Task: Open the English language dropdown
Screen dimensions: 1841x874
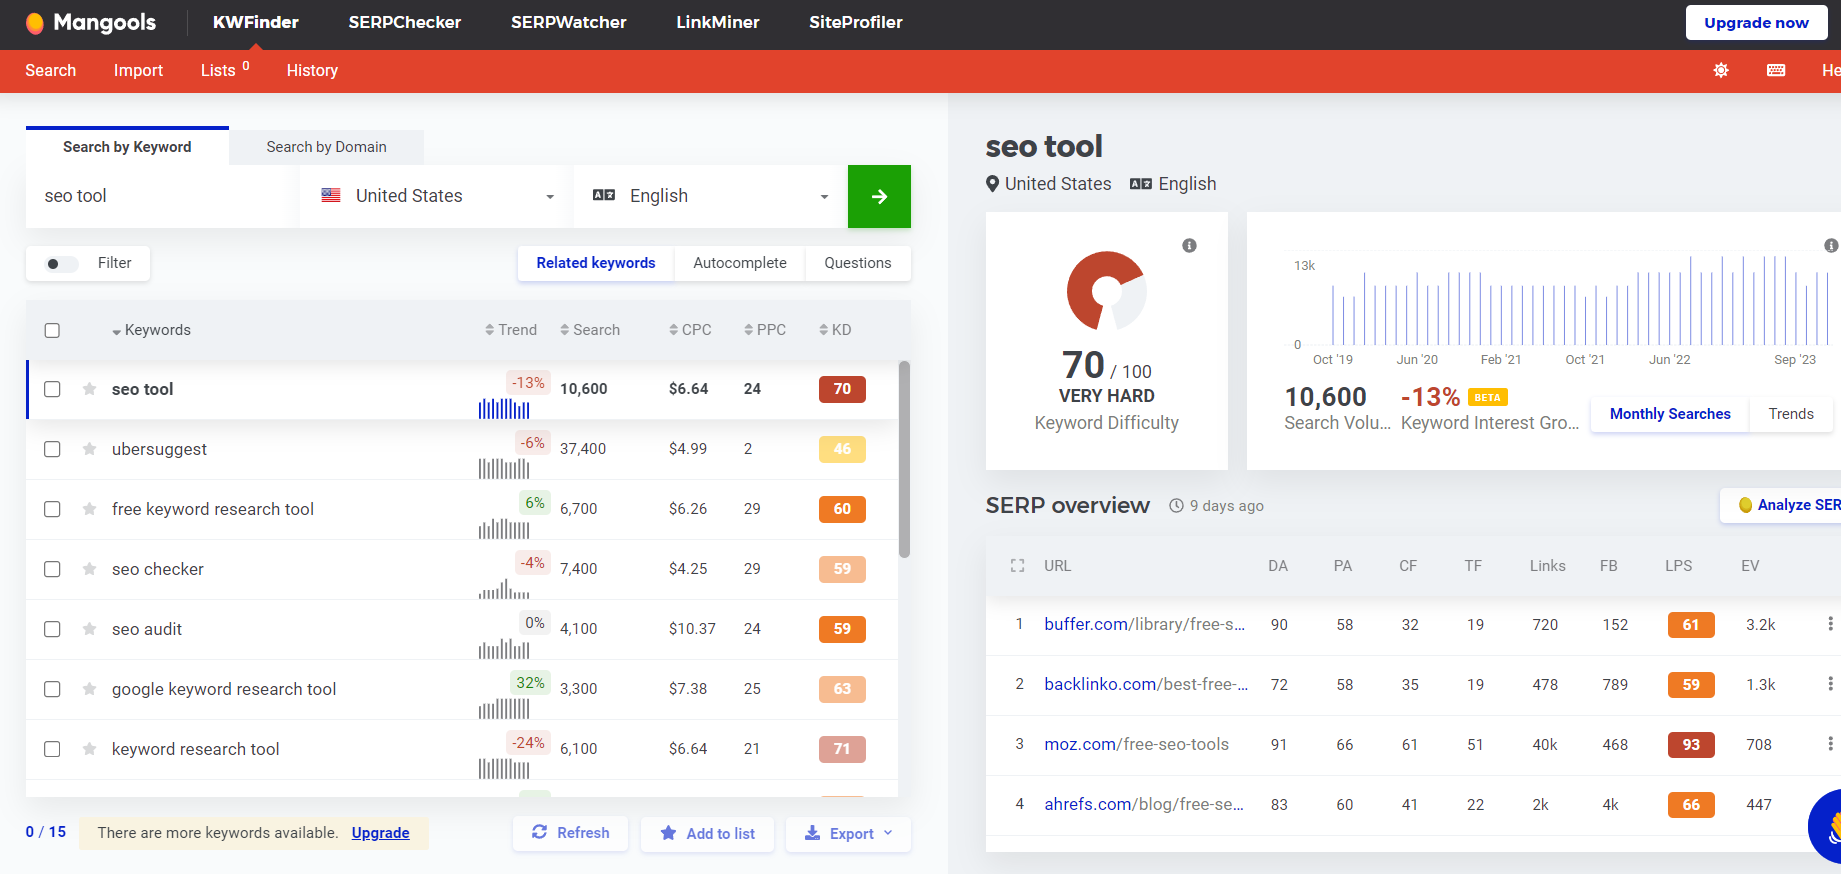Action: click(711, 196)
